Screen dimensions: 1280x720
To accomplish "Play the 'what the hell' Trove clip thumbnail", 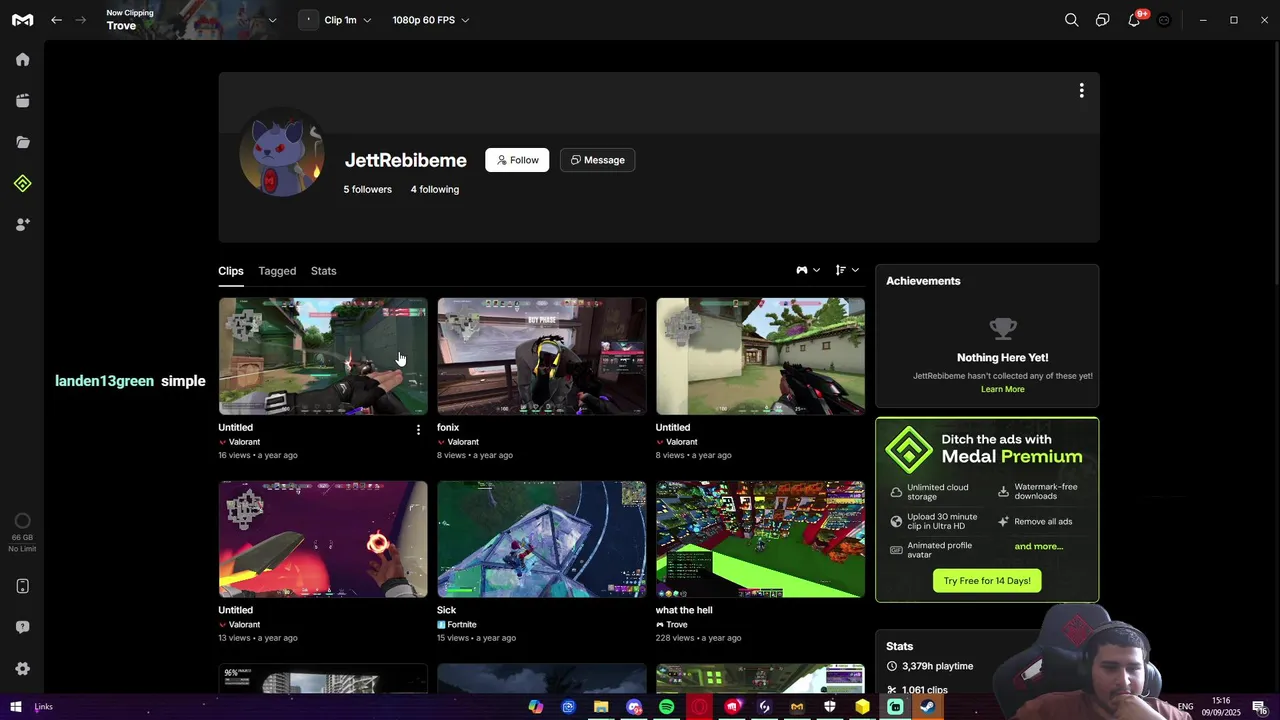I will [760, 539].
